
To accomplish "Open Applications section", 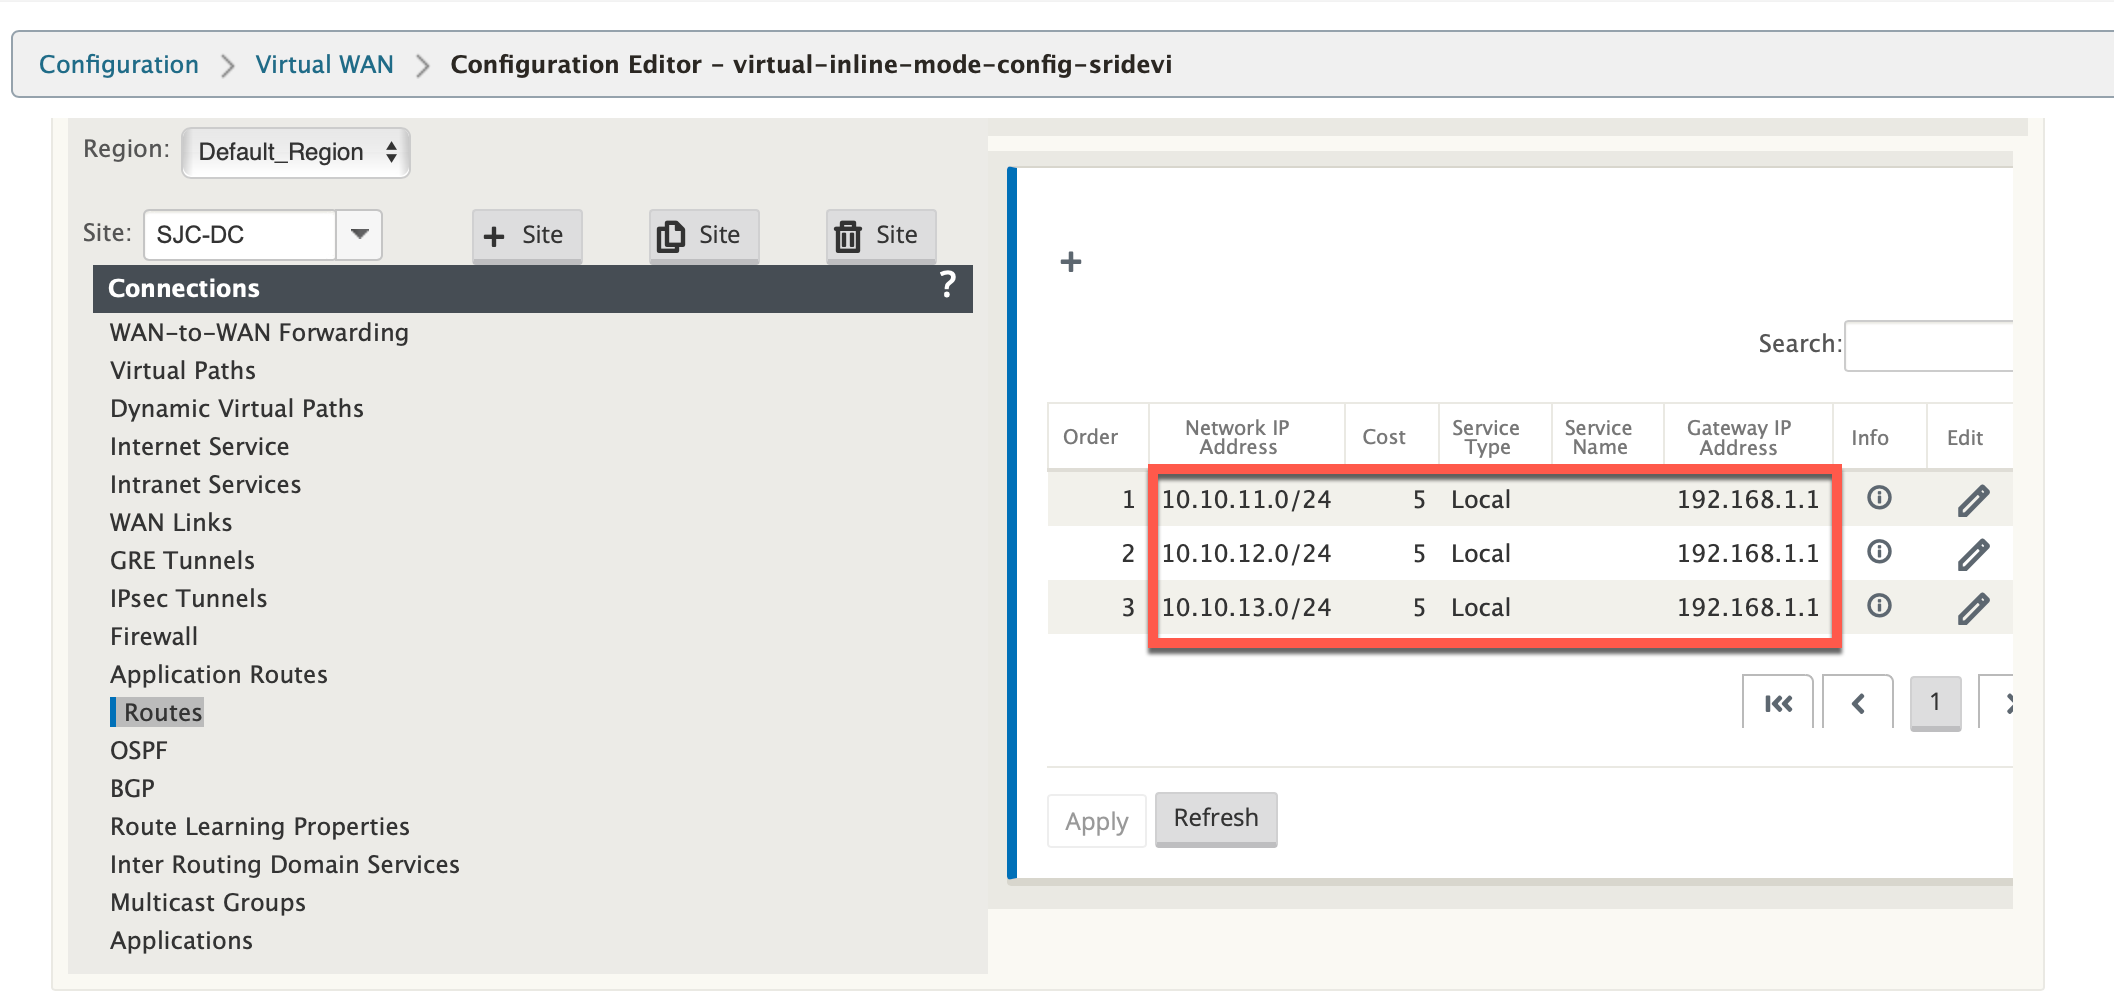I will pyautogui.click(x=182, y=940).
